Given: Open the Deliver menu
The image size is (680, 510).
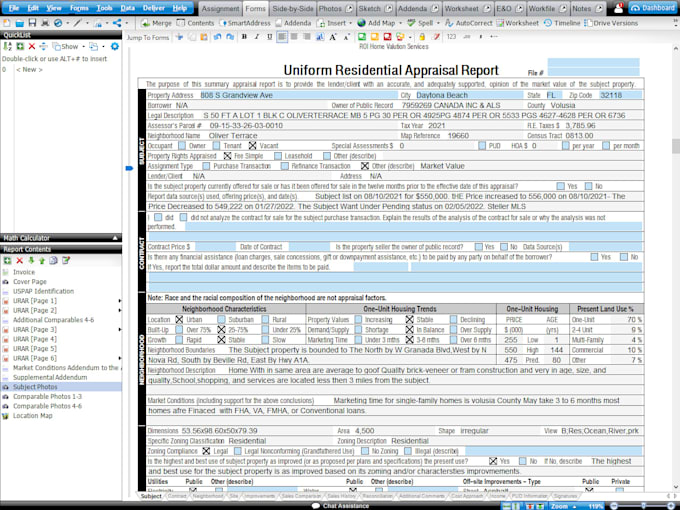Looking at the screenshot, I should [x=154, y=8].
